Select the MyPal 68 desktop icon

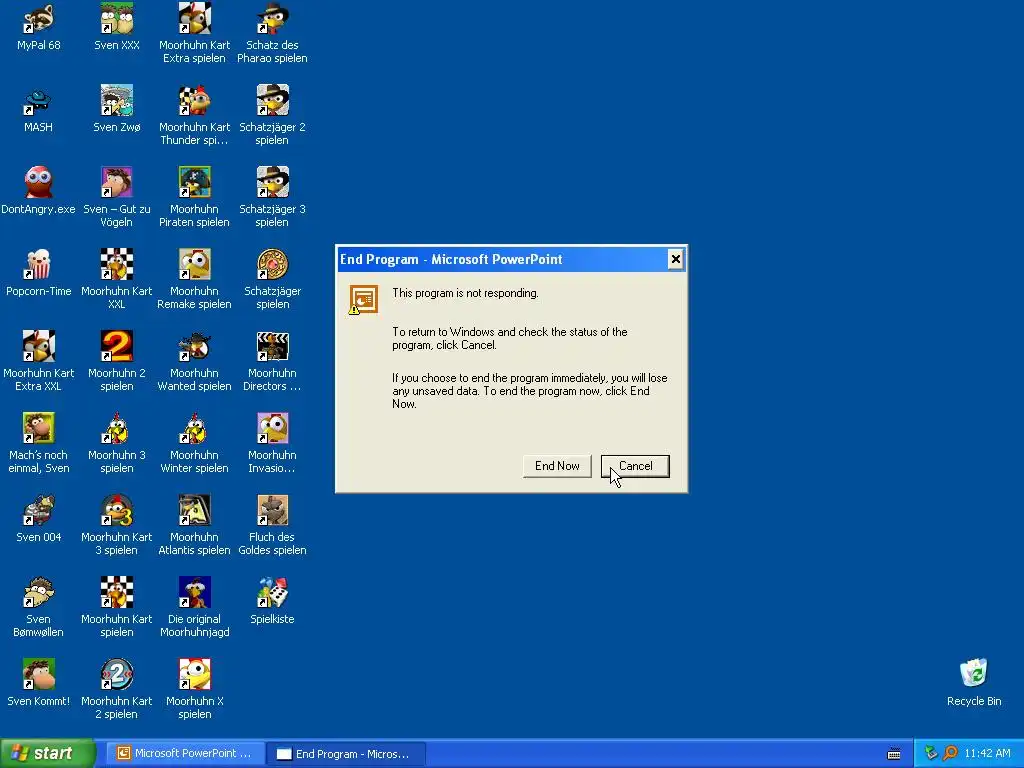point(39,18)
